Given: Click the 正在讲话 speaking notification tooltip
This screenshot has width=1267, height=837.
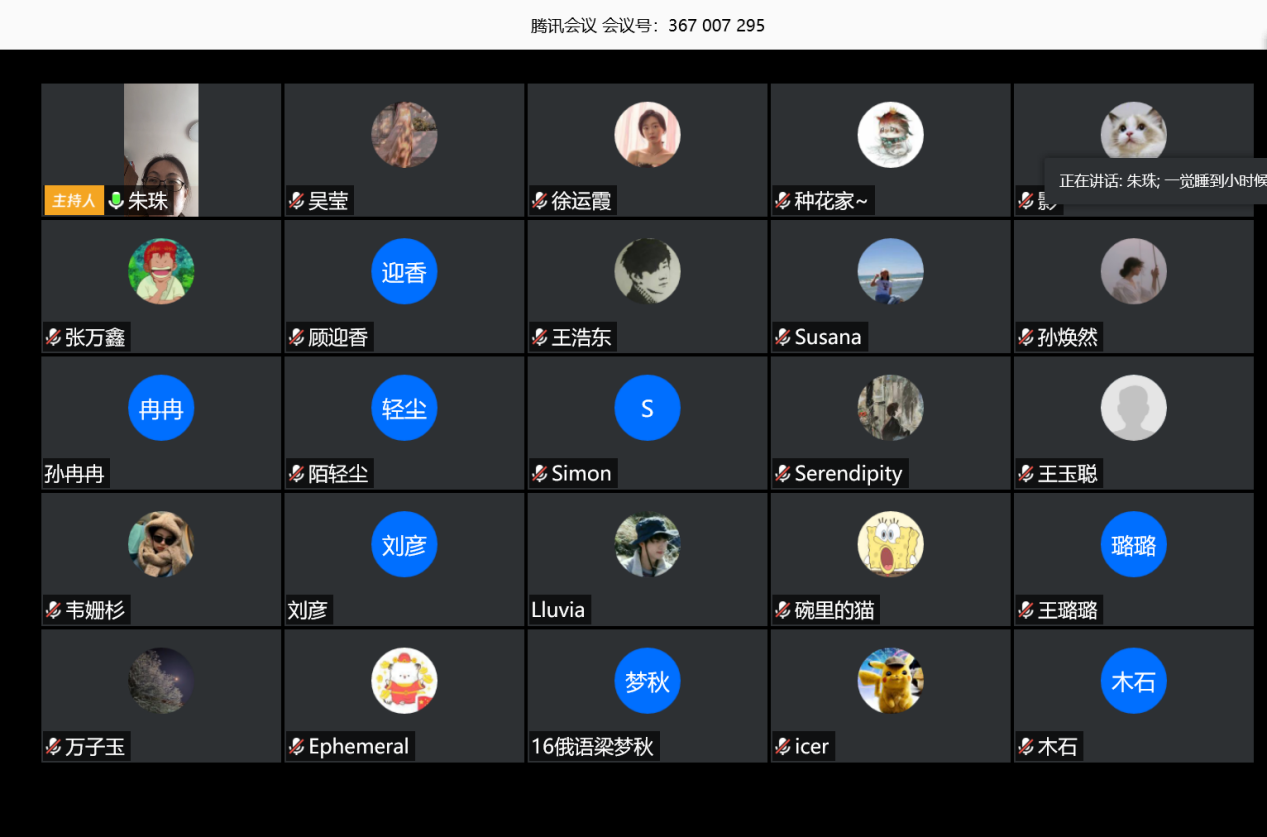Looking at the screenshot, I should (x=1156, y=181).
